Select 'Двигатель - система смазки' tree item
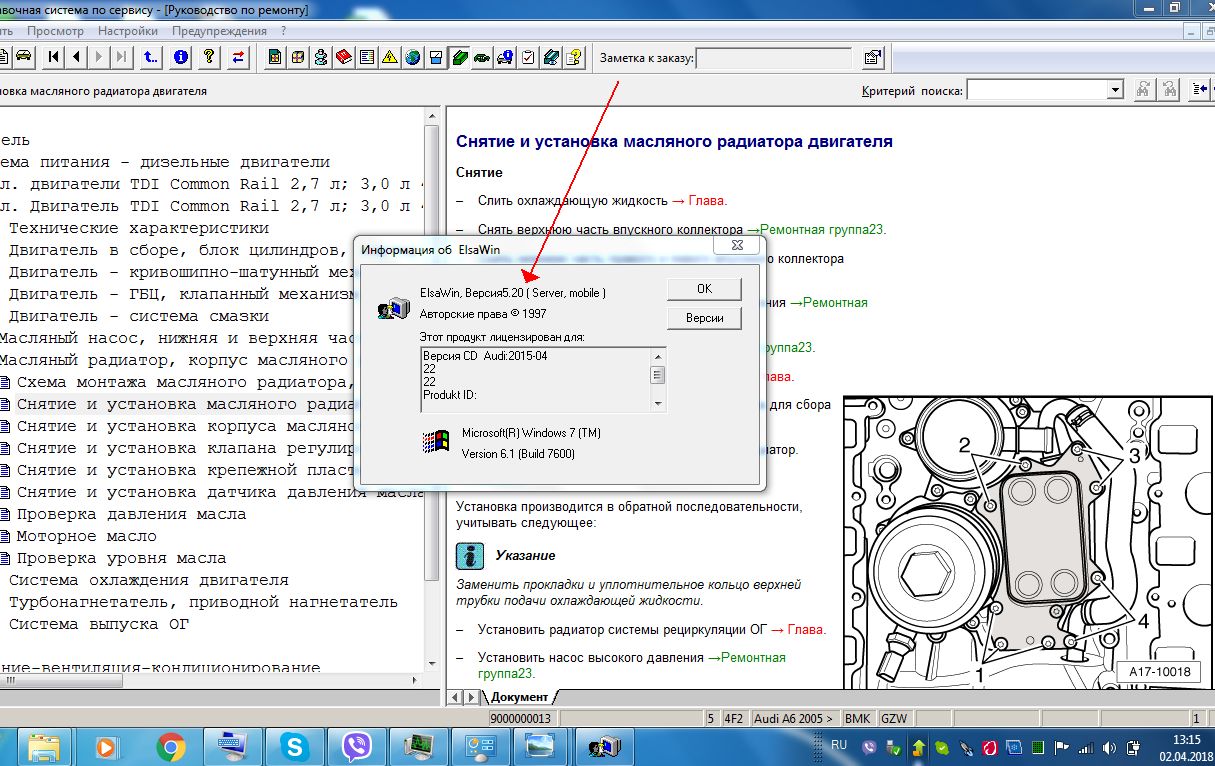Viewport: 1215px width, 766px height. pyautogui.click(x=139, y=316)
